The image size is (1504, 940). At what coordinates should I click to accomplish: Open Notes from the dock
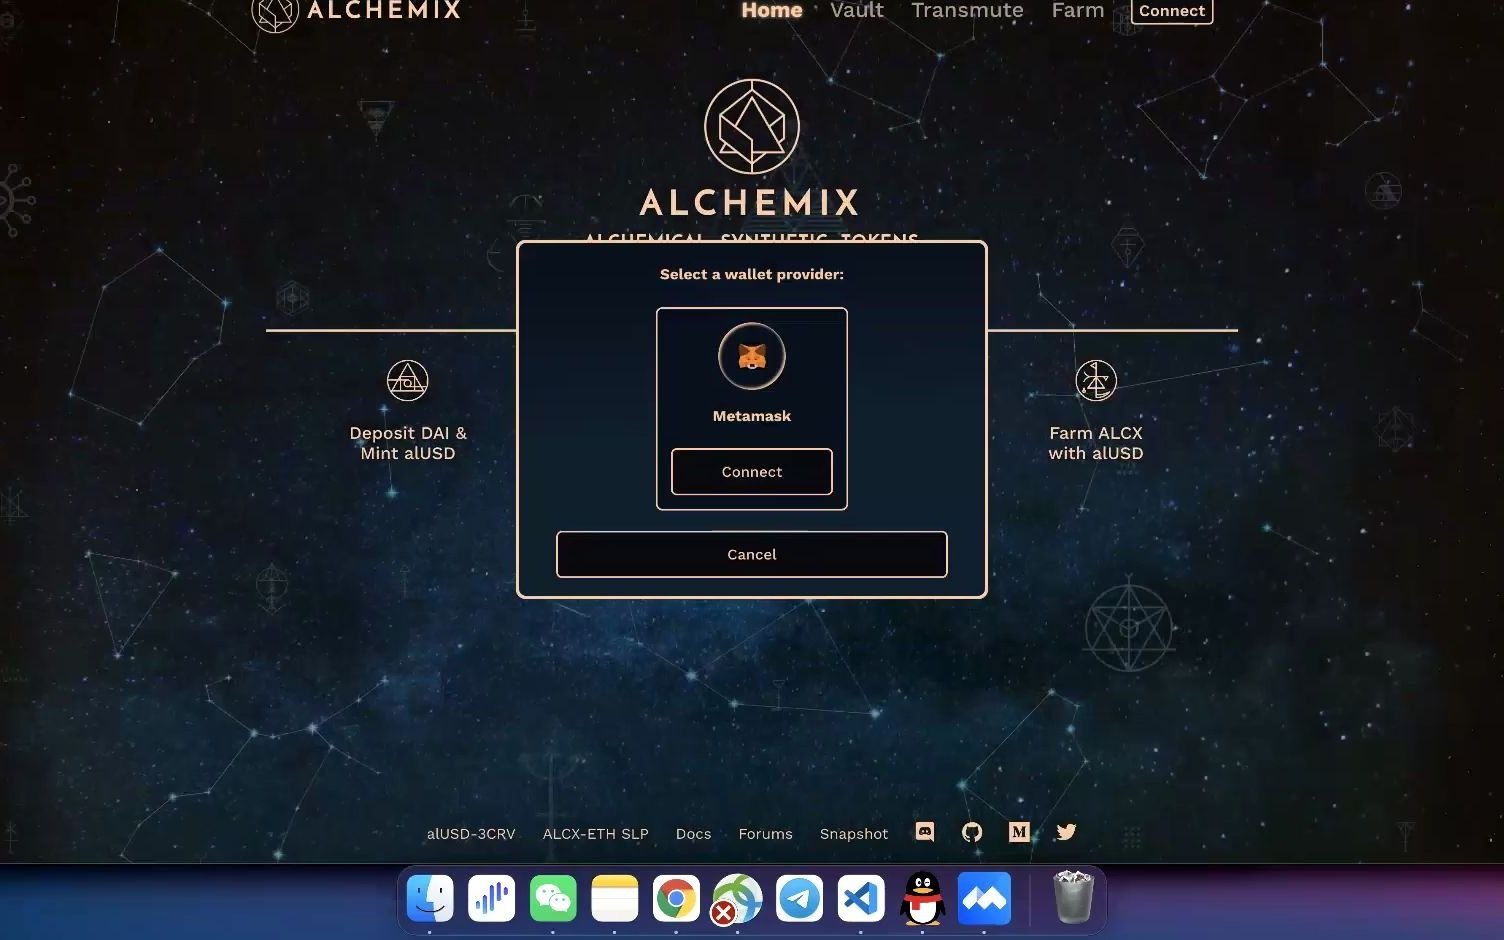pyautogui.click(x=615, y=898)
